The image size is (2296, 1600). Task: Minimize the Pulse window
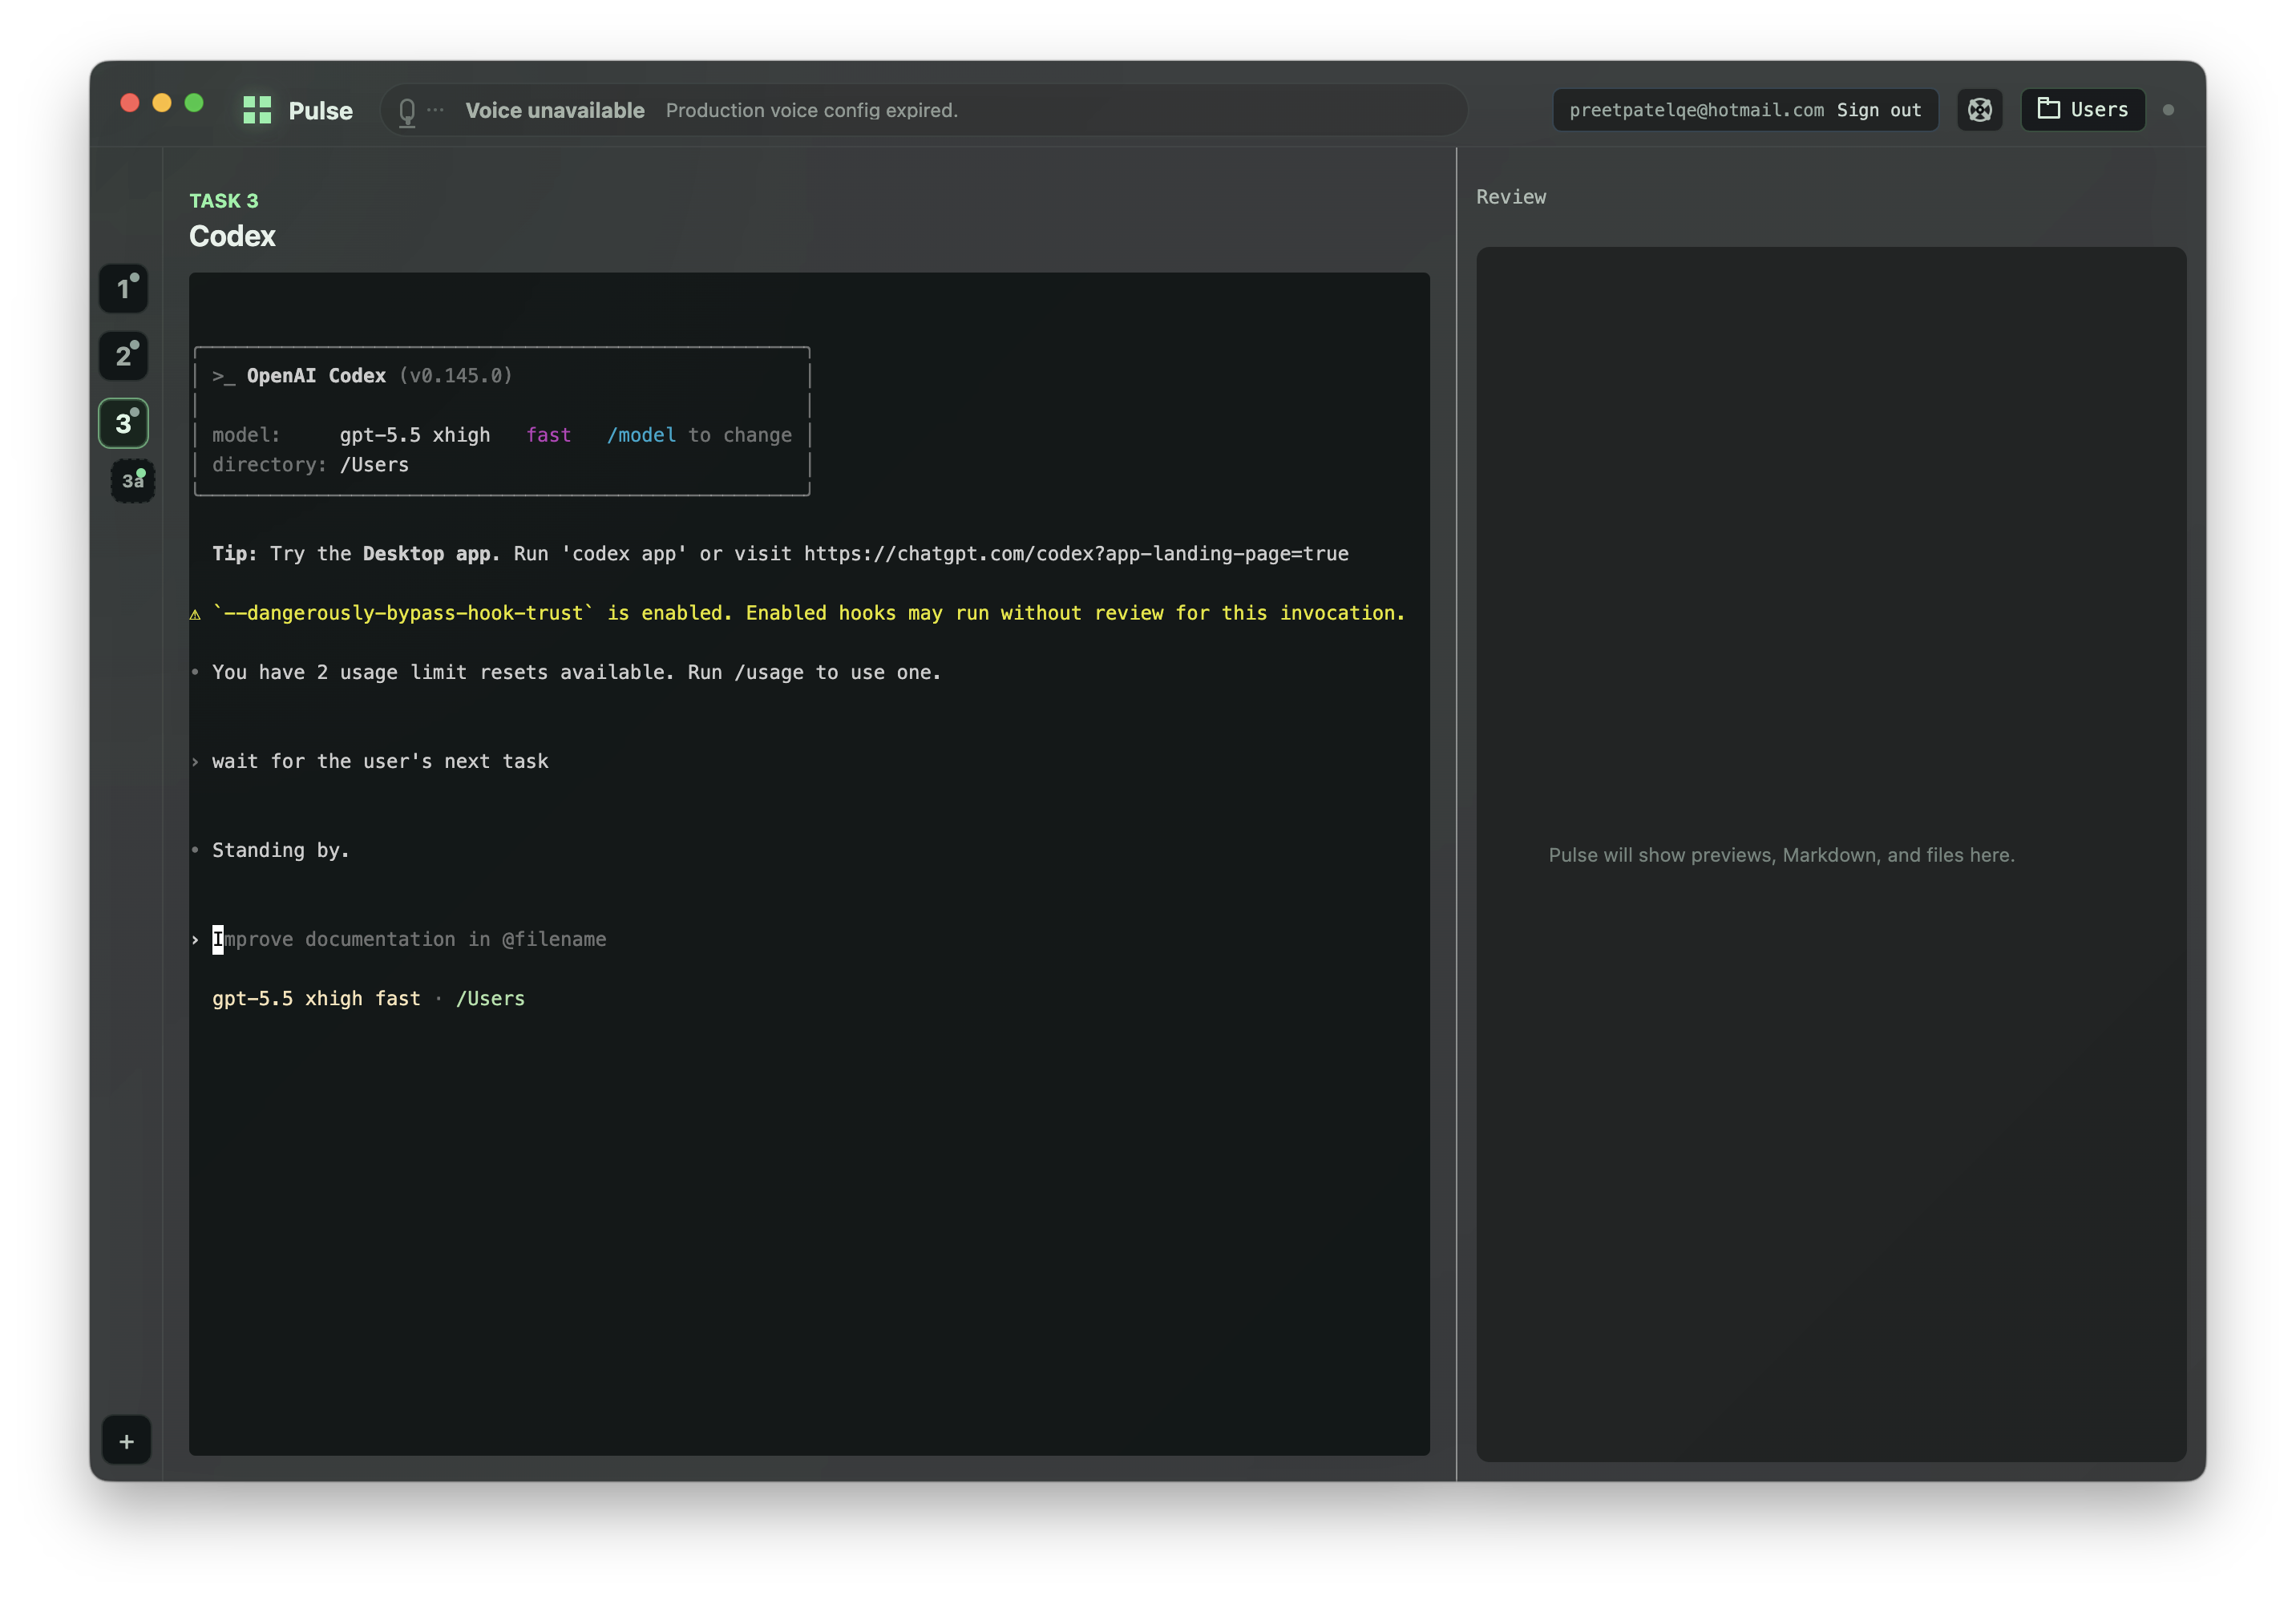162,103
